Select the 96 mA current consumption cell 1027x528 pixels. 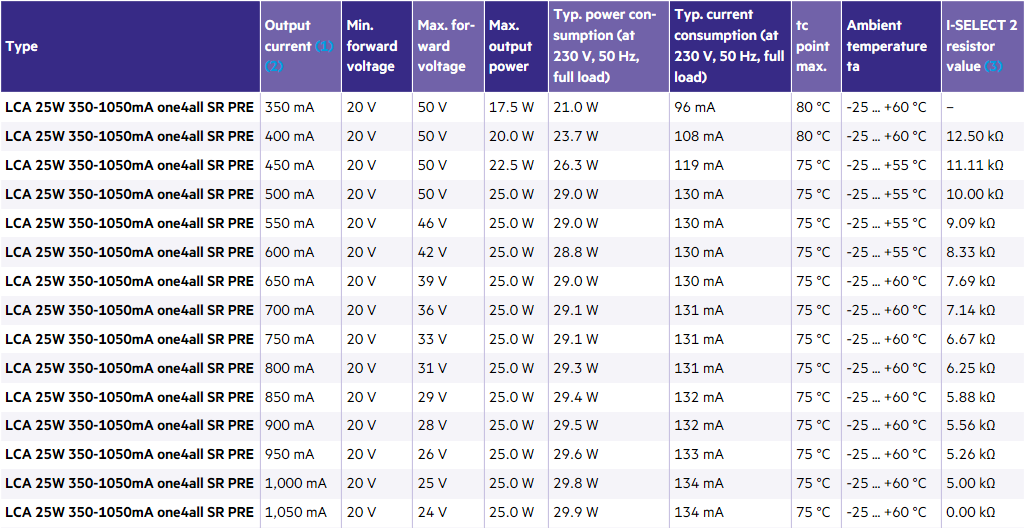(x=730, y=107)
